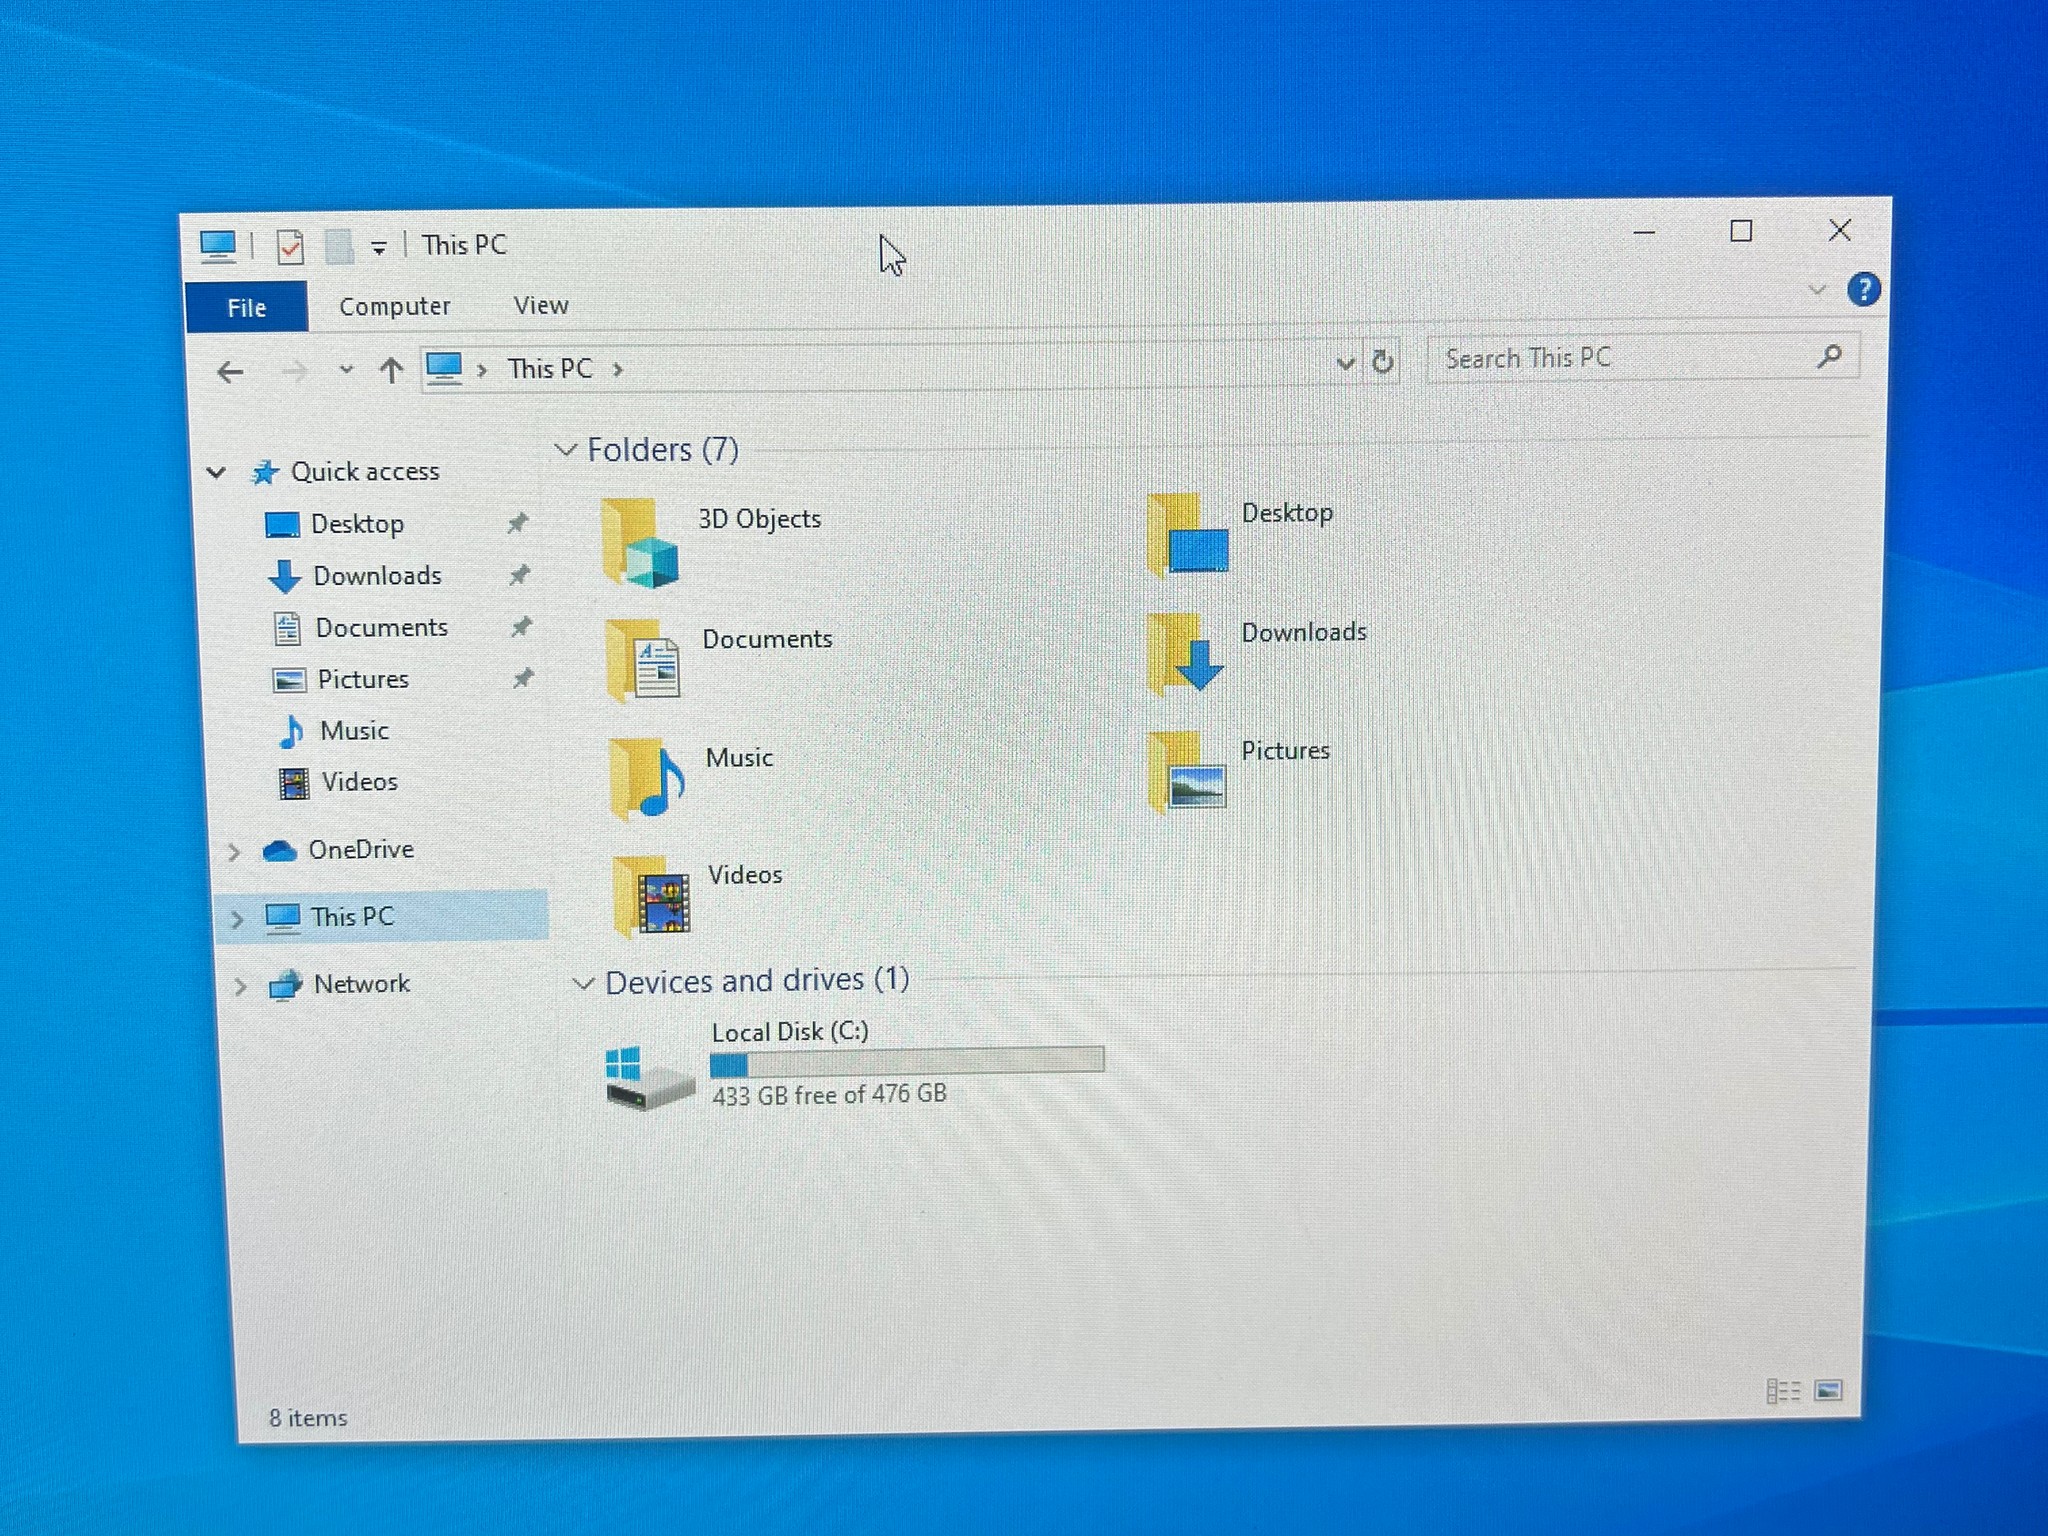Open the View ribbon tab
Screen dimensions: 2048x1536
541,305
